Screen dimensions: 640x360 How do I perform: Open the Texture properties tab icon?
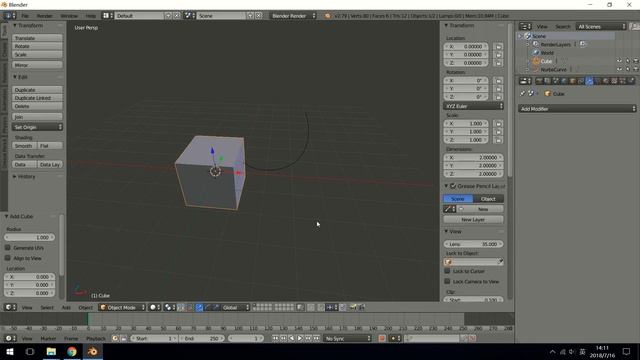pos(613,81)
